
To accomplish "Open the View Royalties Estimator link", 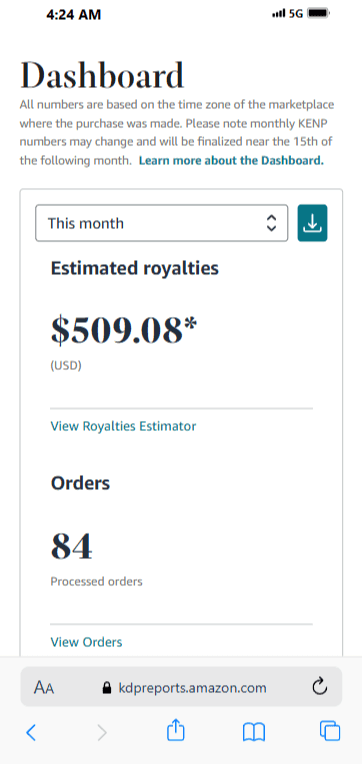I will [x=123, y=426].
